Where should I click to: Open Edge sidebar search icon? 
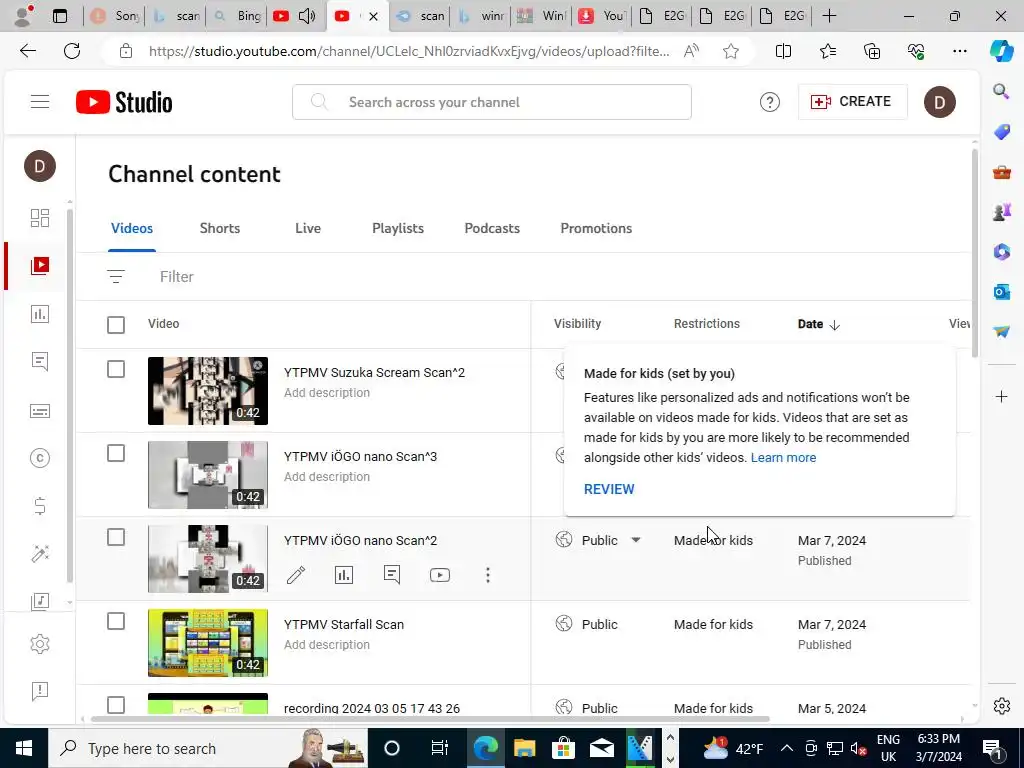[x=1001, y=91]
